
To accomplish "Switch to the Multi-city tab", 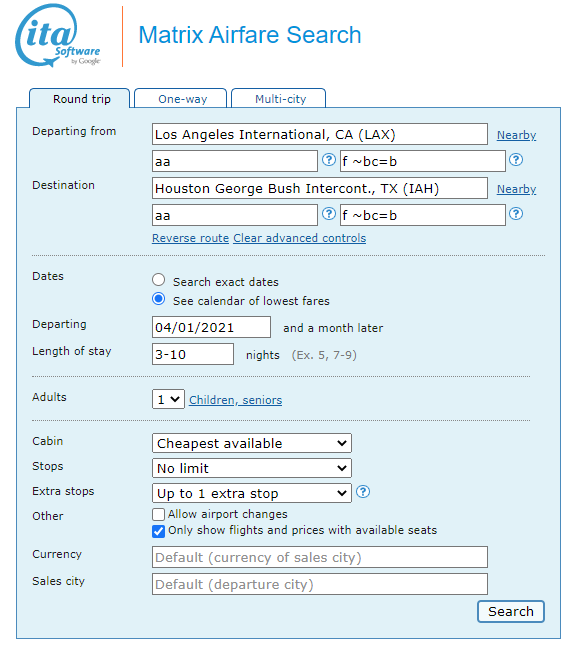I will pyautogui.click(x=279, y=98).
